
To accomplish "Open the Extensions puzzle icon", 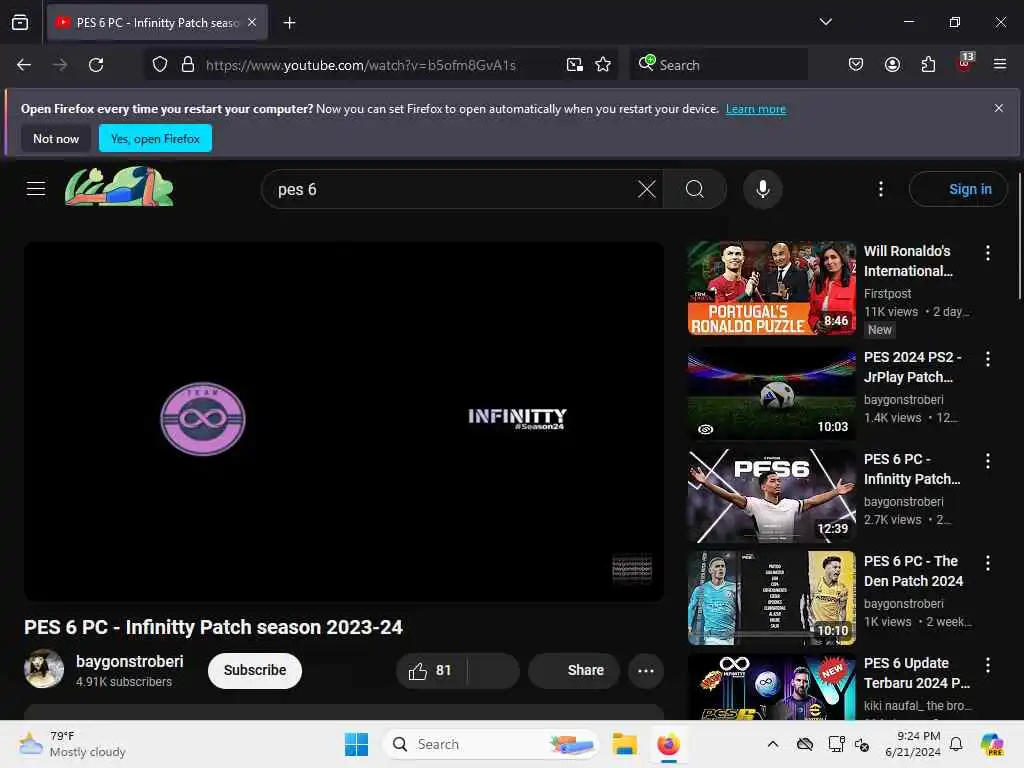I will (x=928, y=64).
